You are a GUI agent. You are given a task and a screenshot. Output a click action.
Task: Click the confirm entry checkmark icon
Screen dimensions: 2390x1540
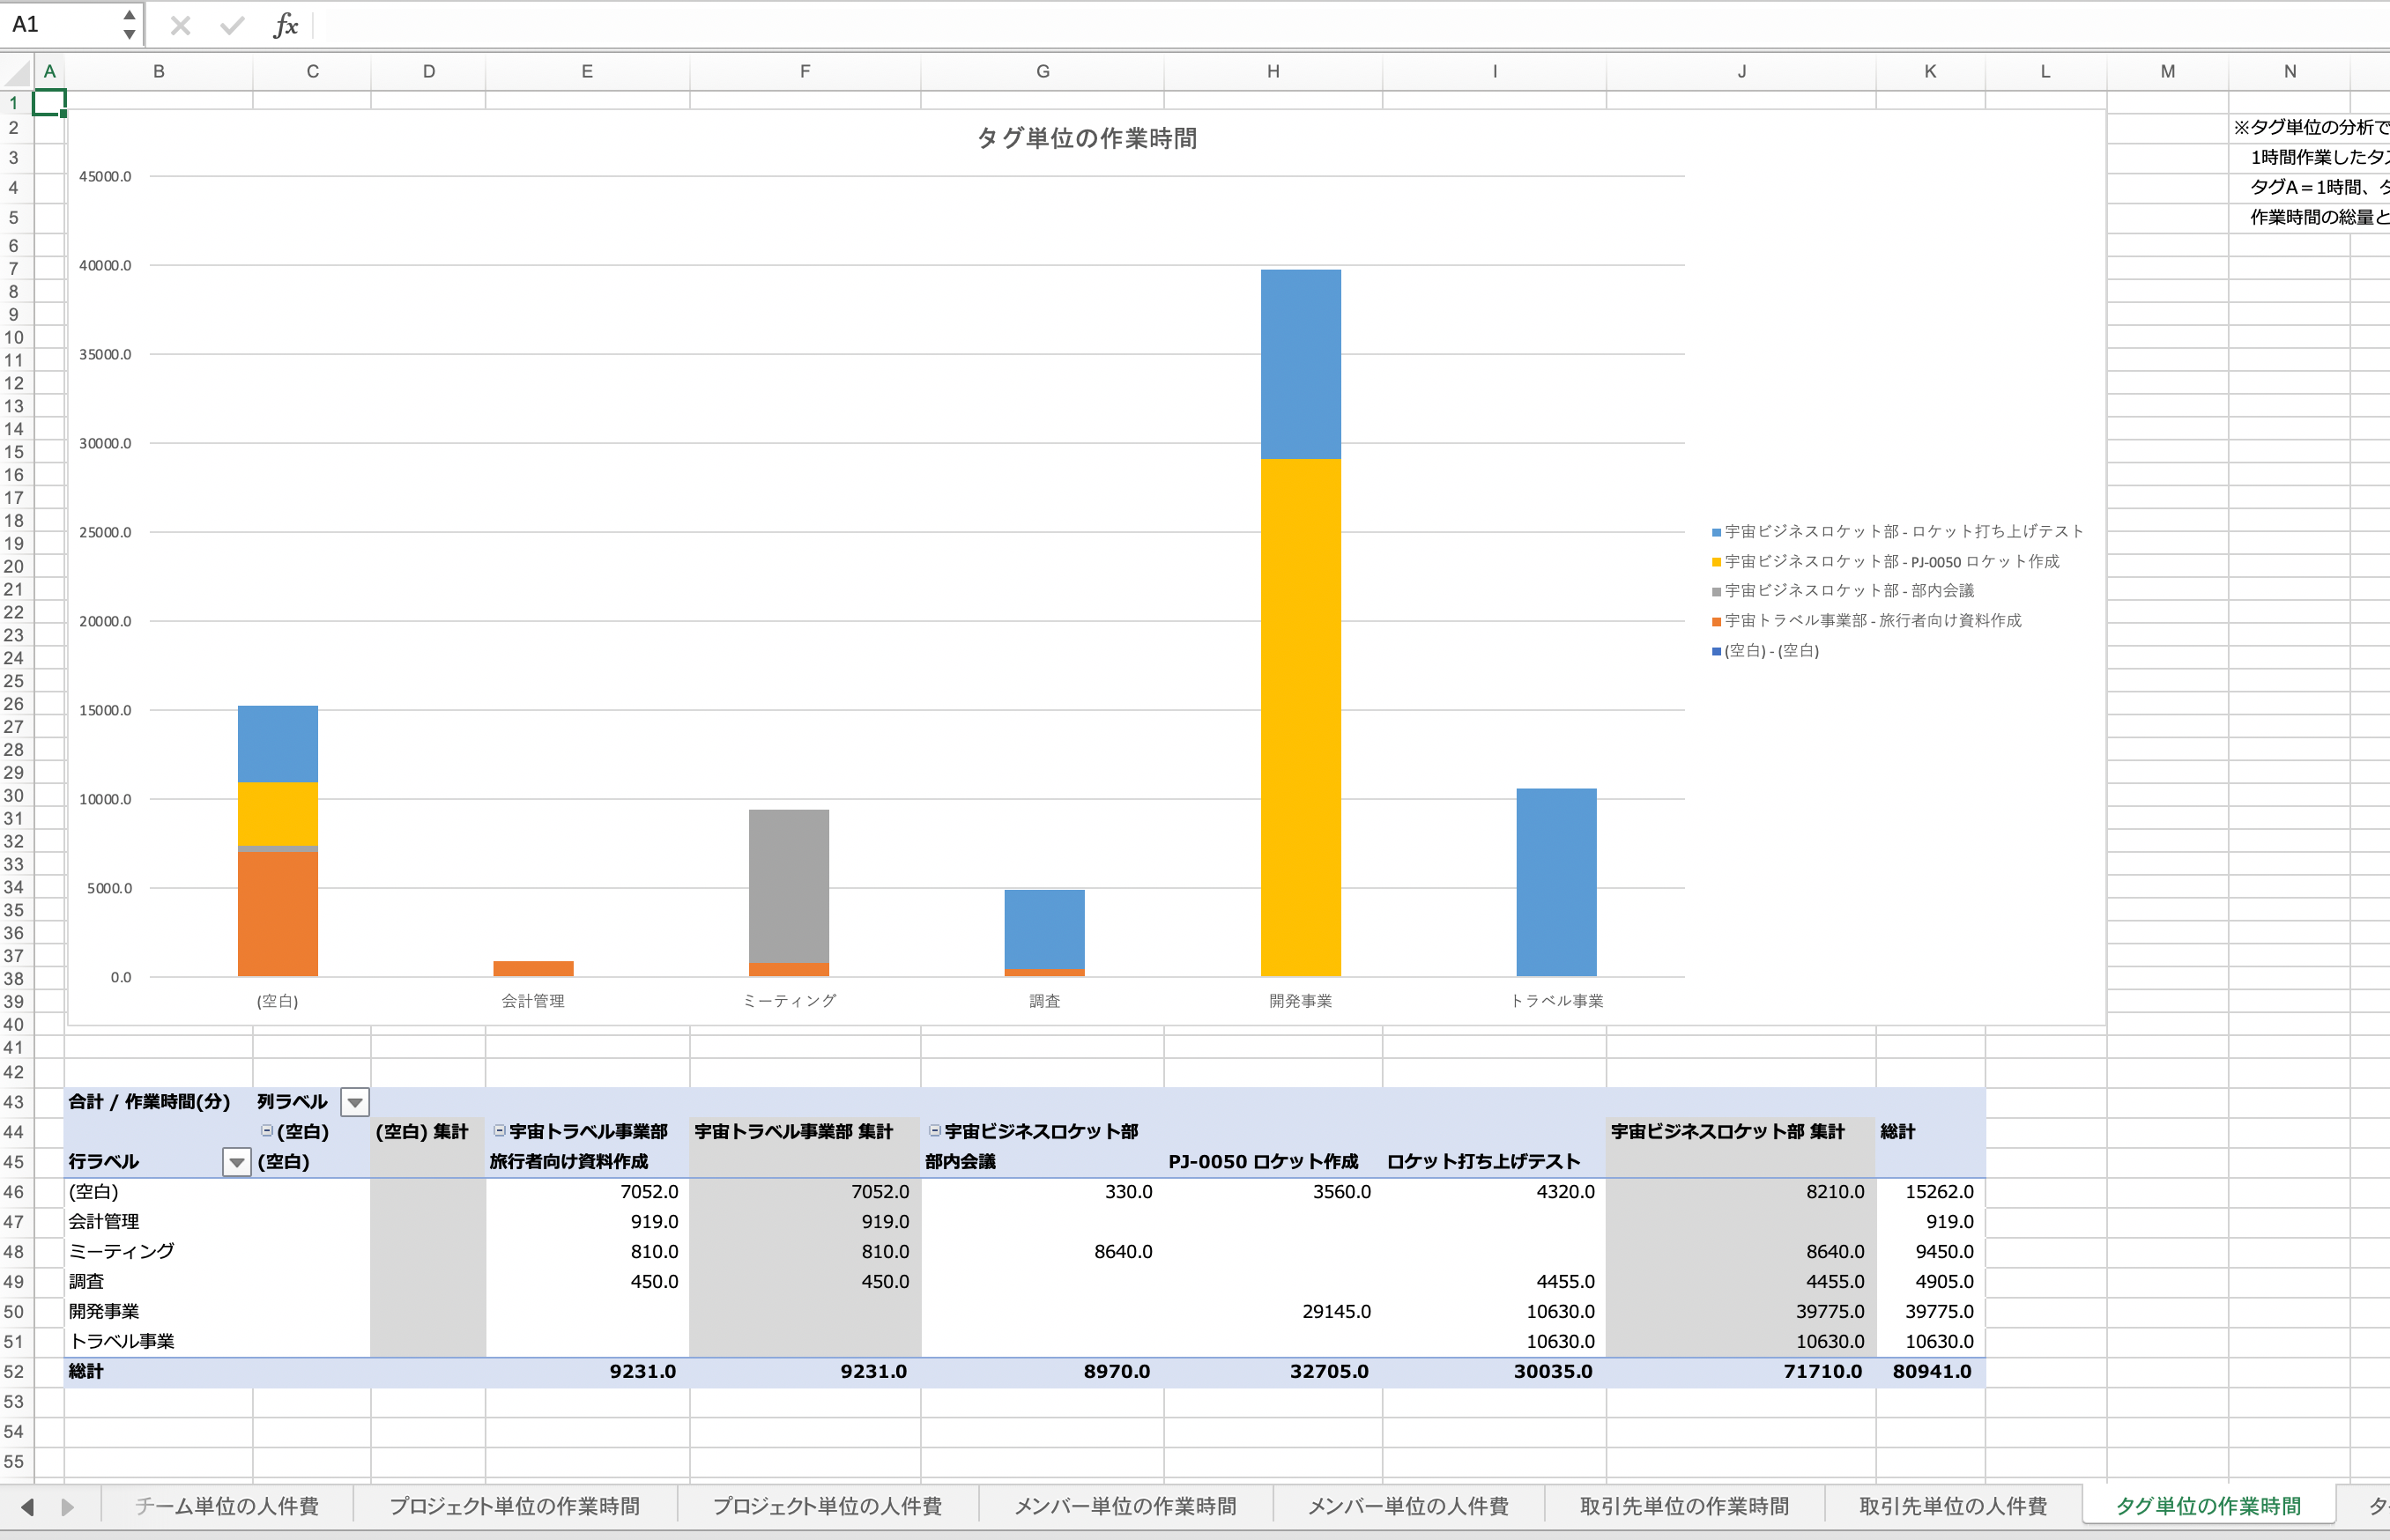(x=232, y=25)
